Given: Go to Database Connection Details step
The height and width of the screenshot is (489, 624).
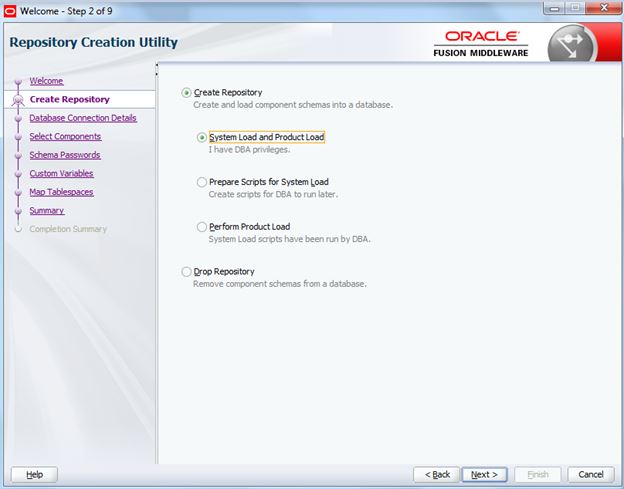Looking at the screenshot, I should pos(83,118).
